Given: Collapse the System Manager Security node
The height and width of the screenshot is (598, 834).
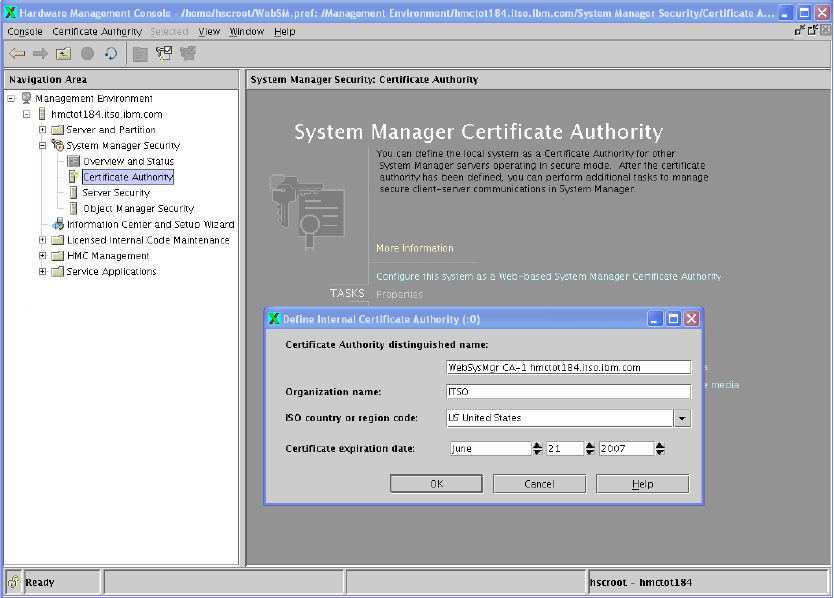Looking at the screenshot, I should pos(42,146).
